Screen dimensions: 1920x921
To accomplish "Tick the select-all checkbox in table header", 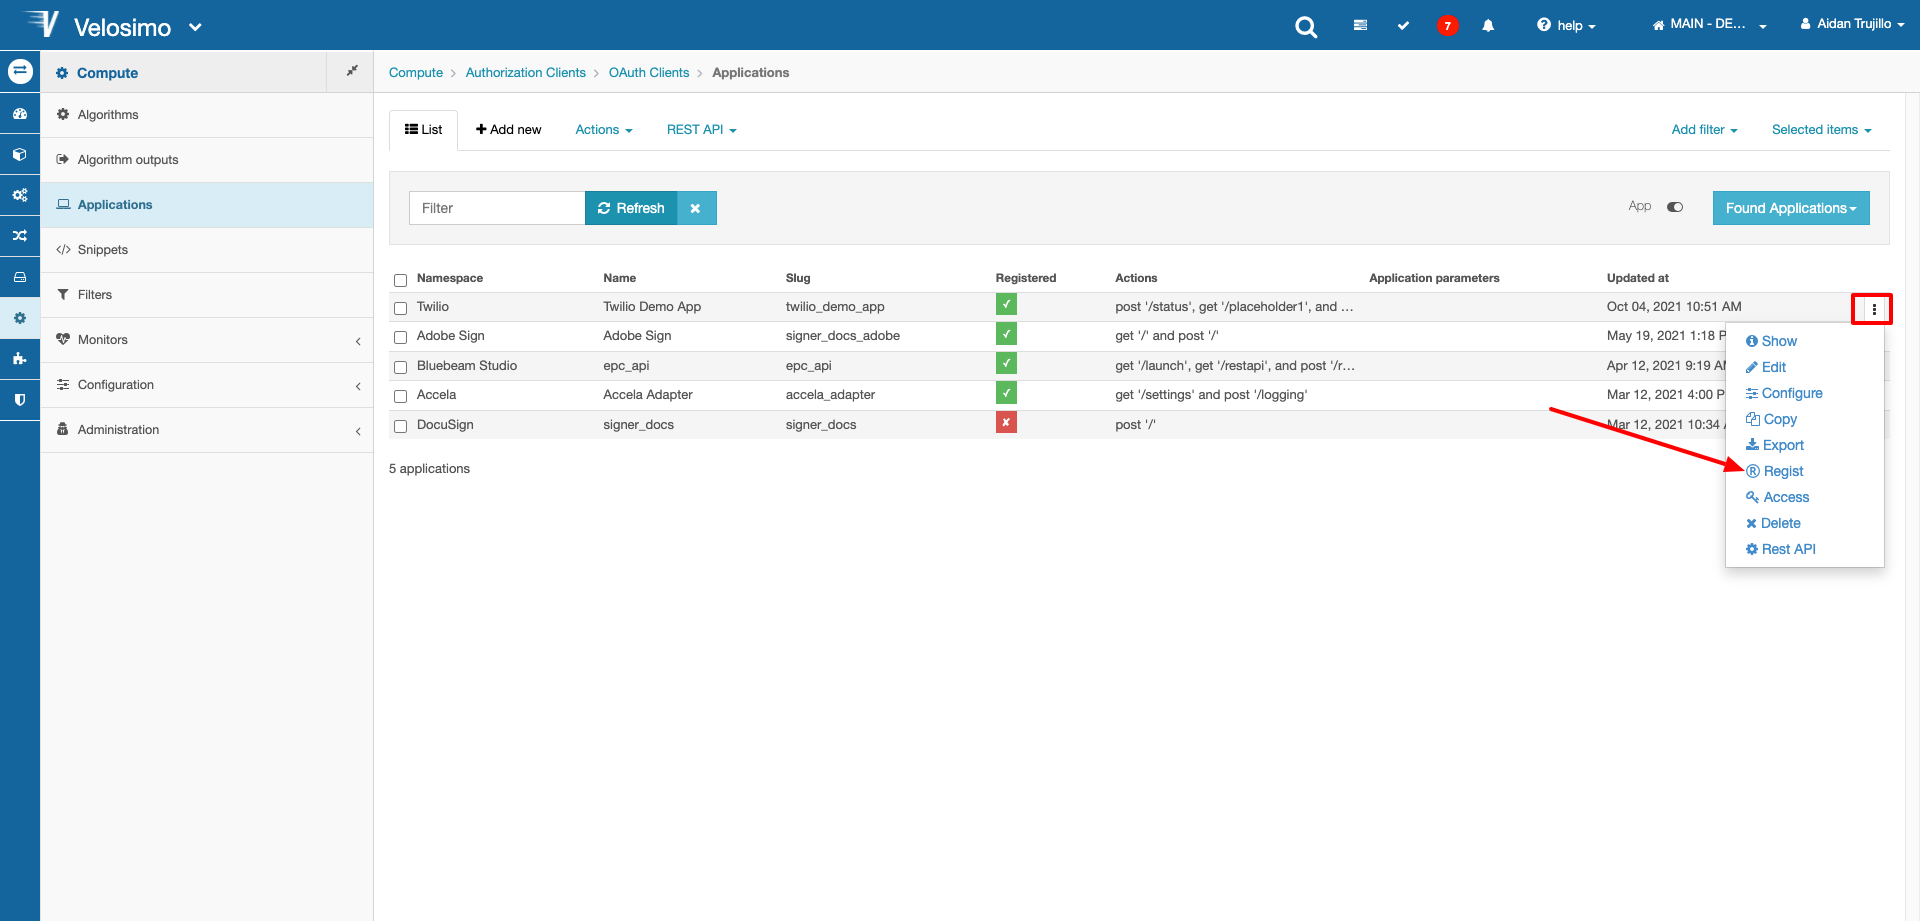I will click(400, 280).
